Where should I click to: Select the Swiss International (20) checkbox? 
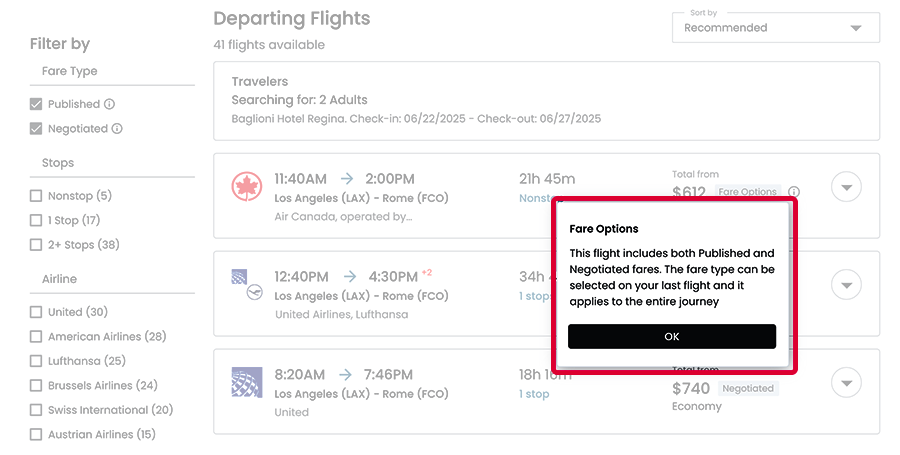click(x=37, y=410)
